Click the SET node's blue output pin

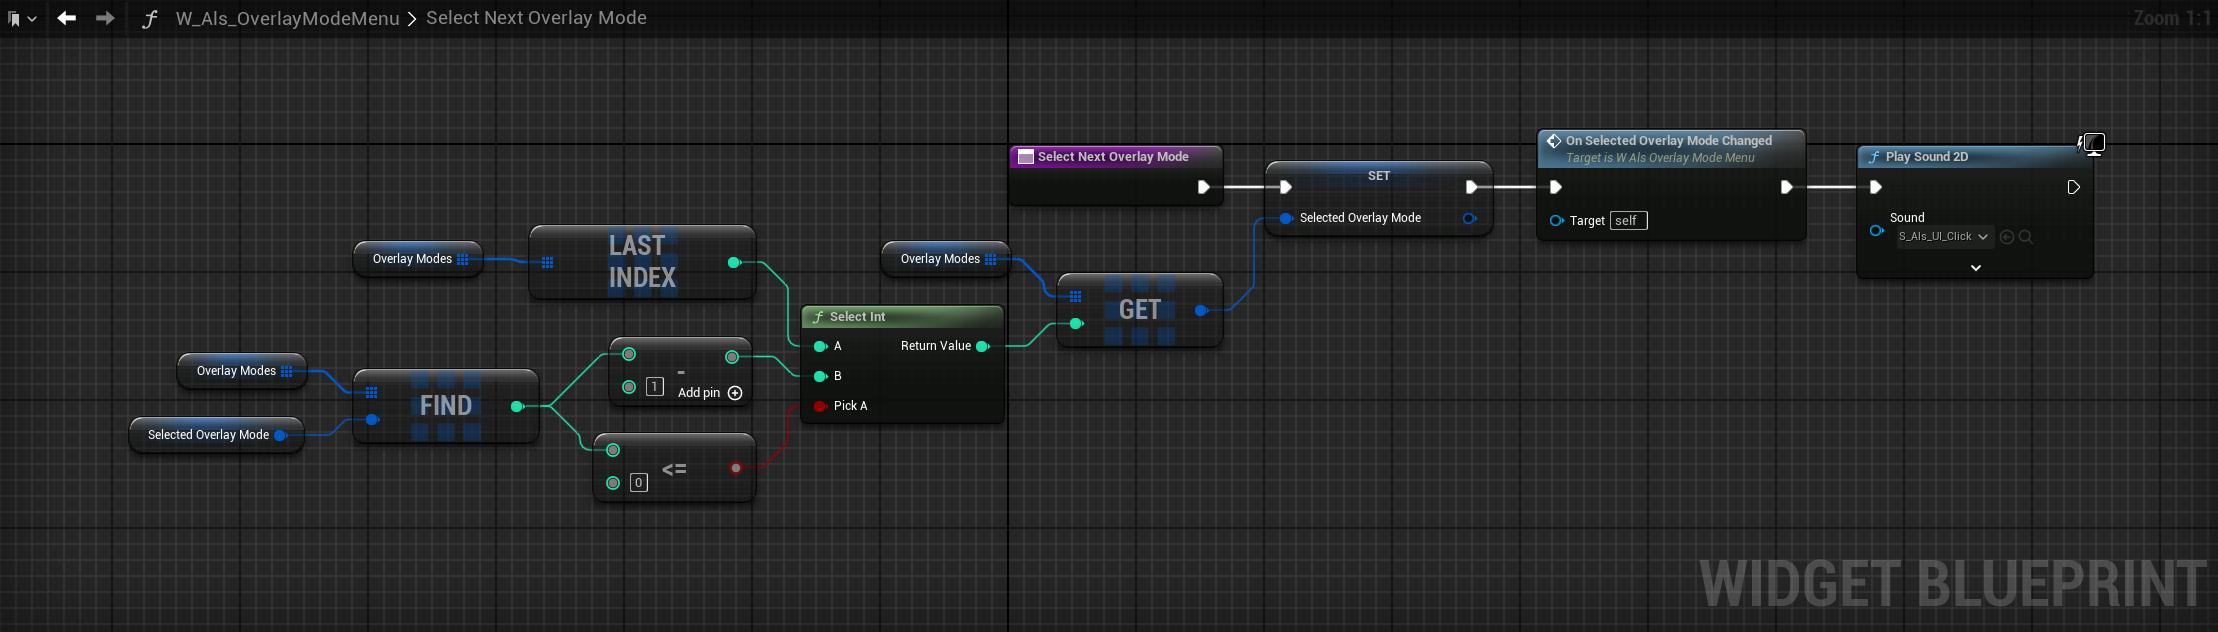click(1469, 218)
